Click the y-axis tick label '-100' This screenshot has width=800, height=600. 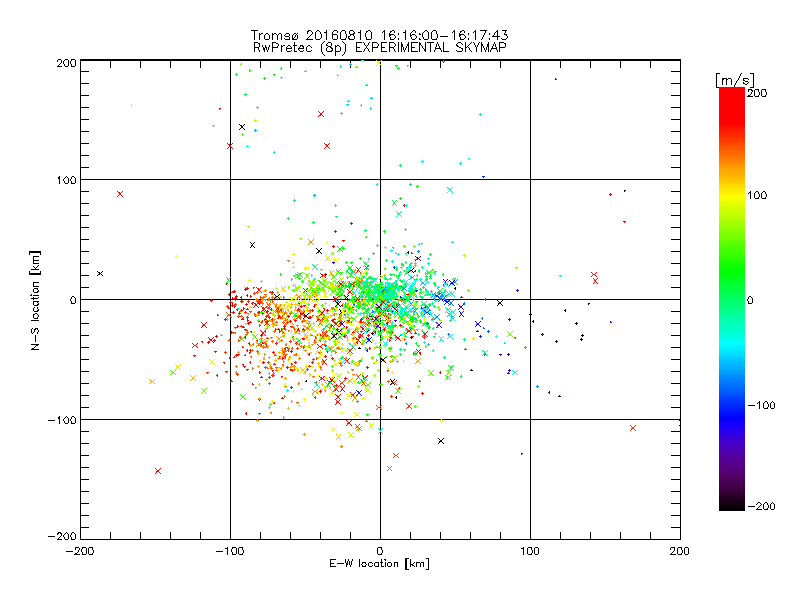click(x=62, y=420)
